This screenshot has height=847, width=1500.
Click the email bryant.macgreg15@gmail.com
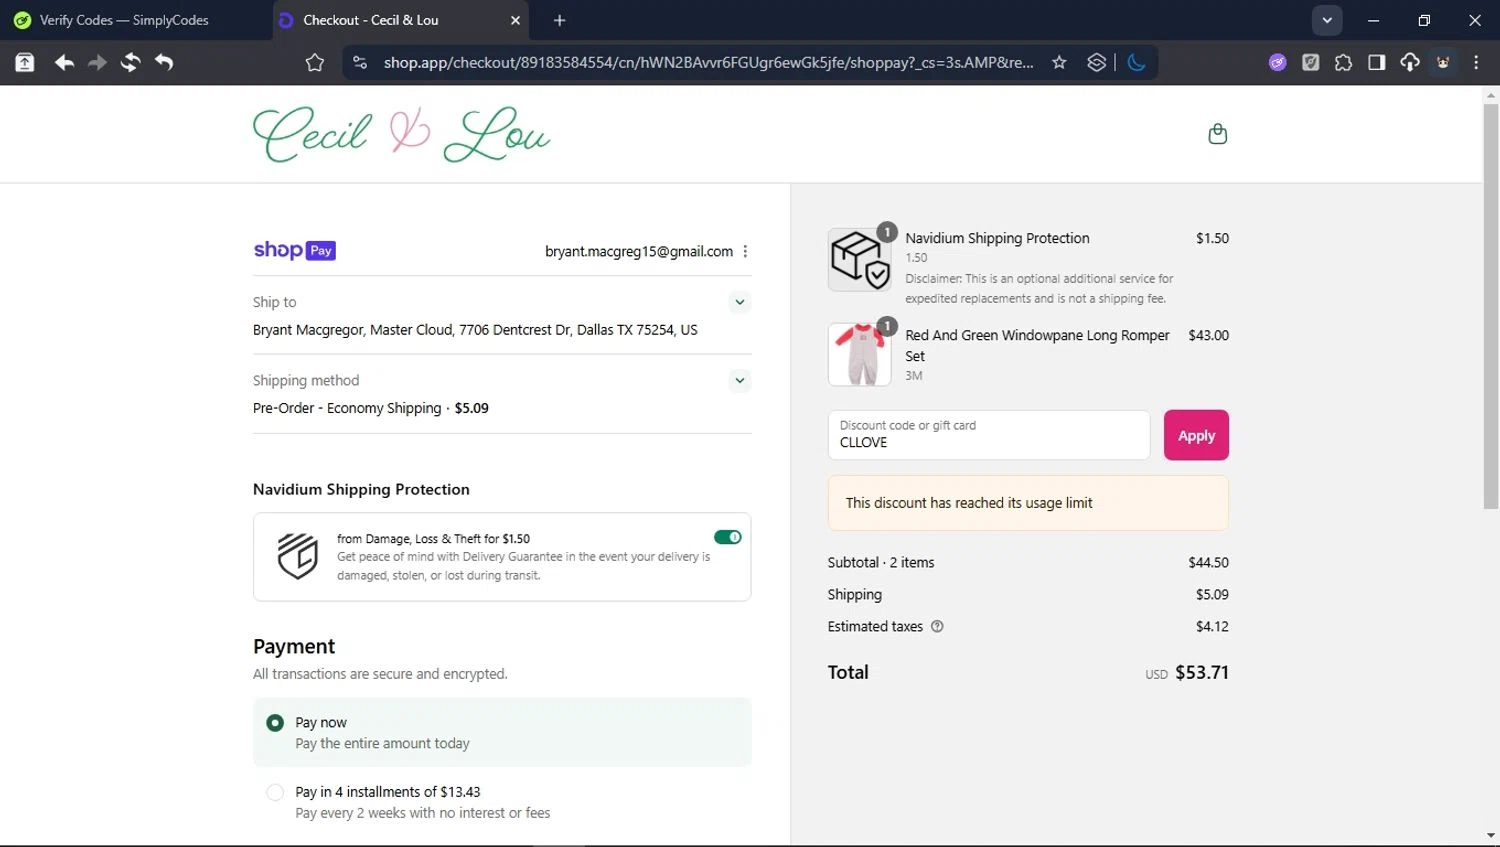click(x=639, y=252)
